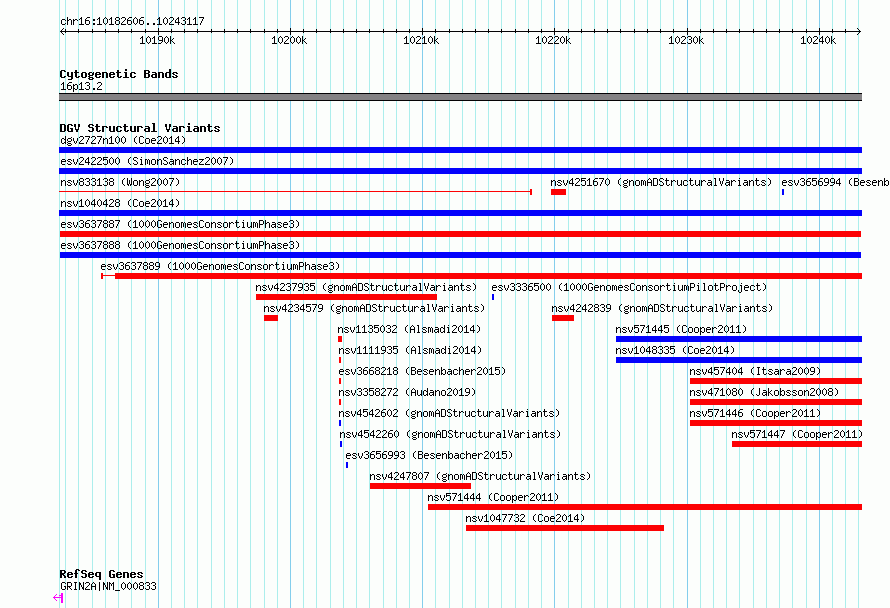890x608 pixels.
Task: Open esv3656993 (Besenbacher2015) variant
Action: point(429,455)
